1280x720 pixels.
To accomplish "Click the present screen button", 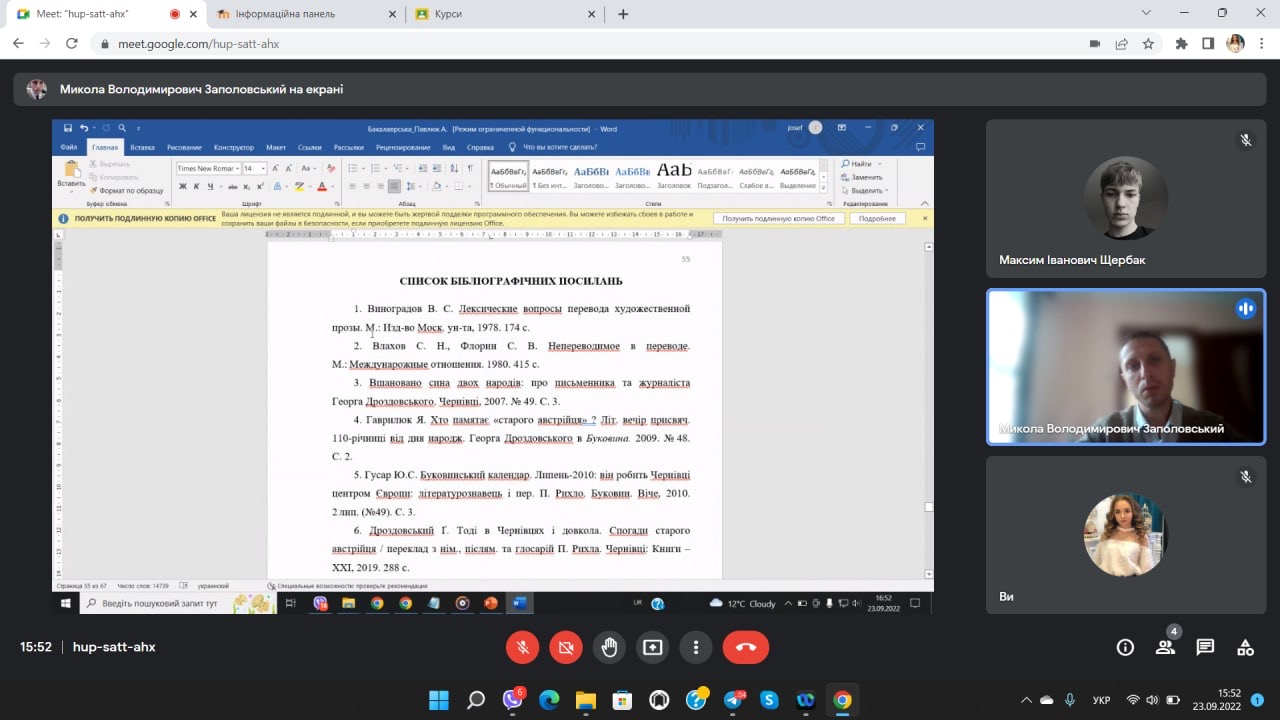I will coord(652,647).
